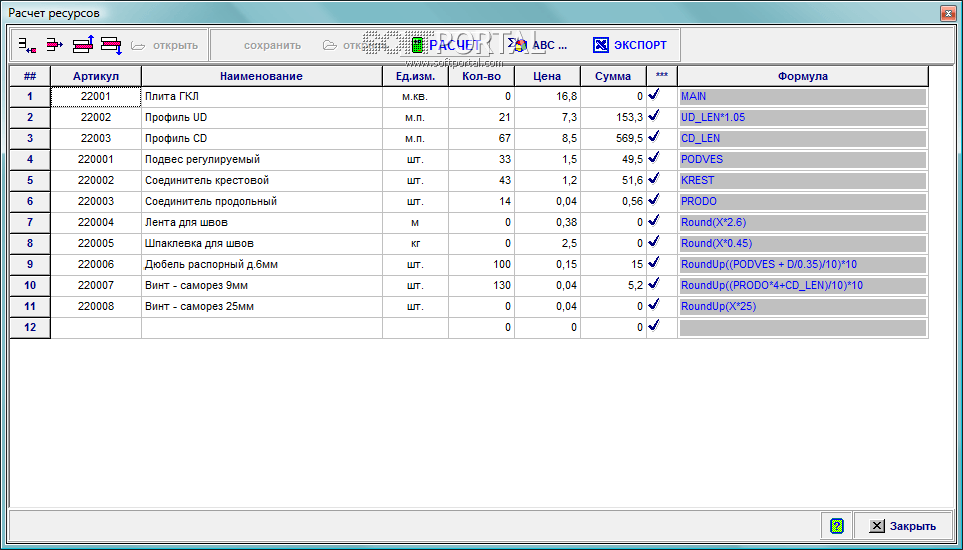Click the Сумма column header
Screen dimensions: 963x550
(613, 76)
